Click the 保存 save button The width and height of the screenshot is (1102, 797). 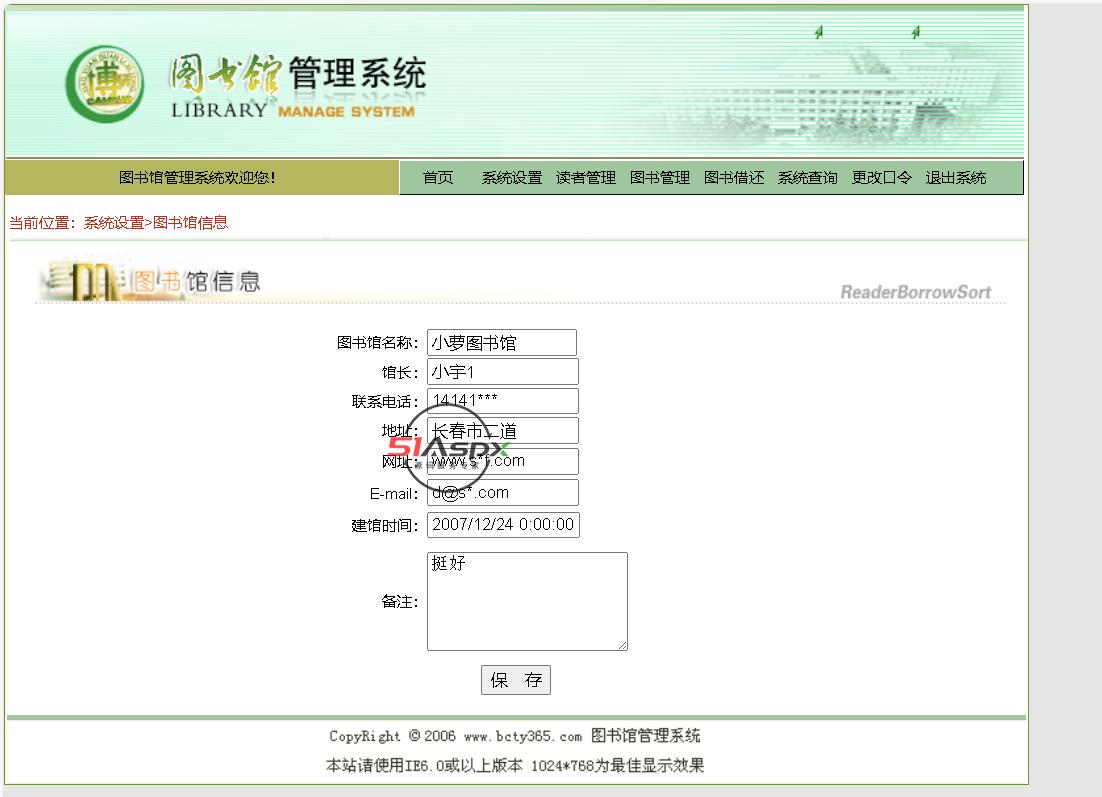(516, 680)
